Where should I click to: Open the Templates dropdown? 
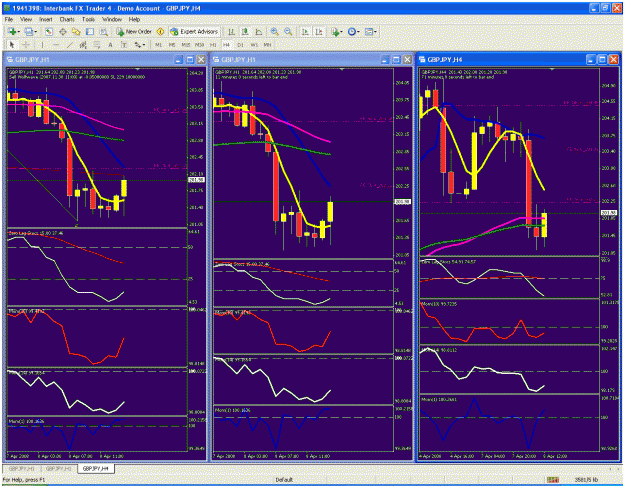(x=370, y=31)
